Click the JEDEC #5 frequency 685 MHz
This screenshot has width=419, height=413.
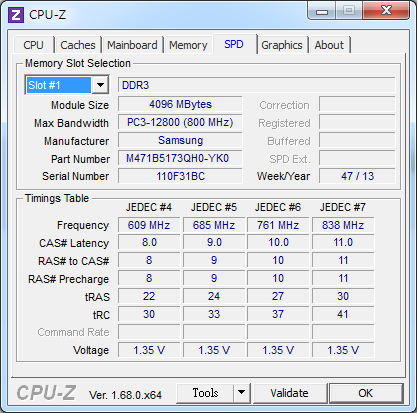click(214, 225)
